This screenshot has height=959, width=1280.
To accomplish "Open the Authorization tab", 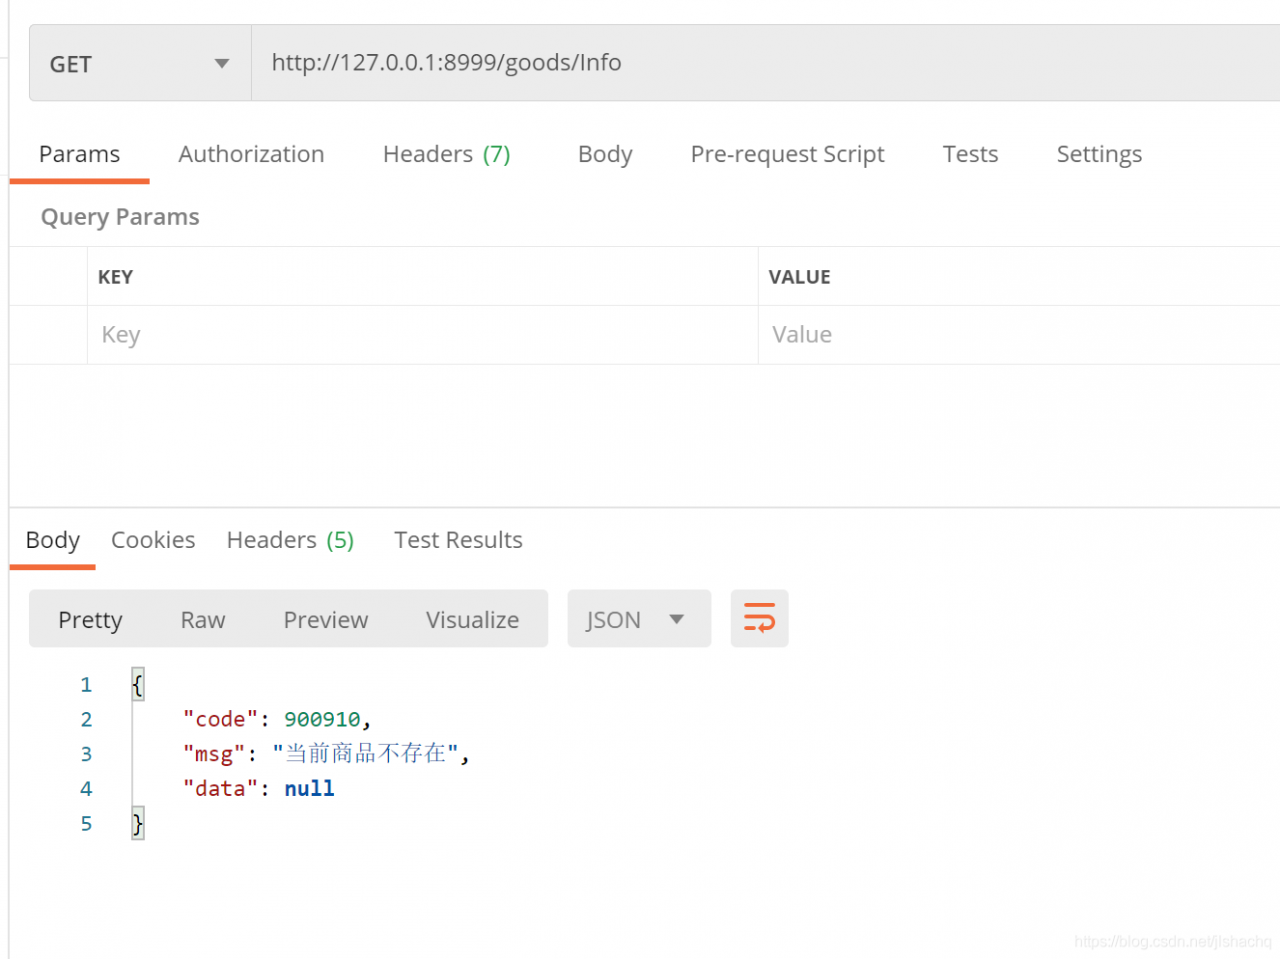I will point(251,155).
